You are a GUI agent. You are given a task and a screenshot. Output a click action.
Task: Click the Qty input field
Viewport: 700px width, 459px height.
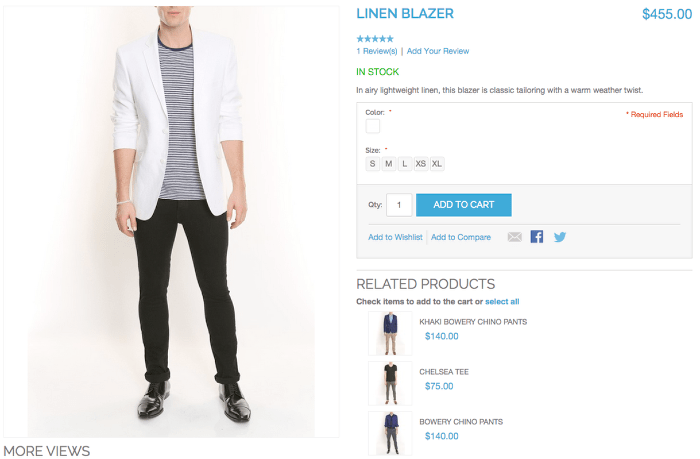tap(399, 205)
